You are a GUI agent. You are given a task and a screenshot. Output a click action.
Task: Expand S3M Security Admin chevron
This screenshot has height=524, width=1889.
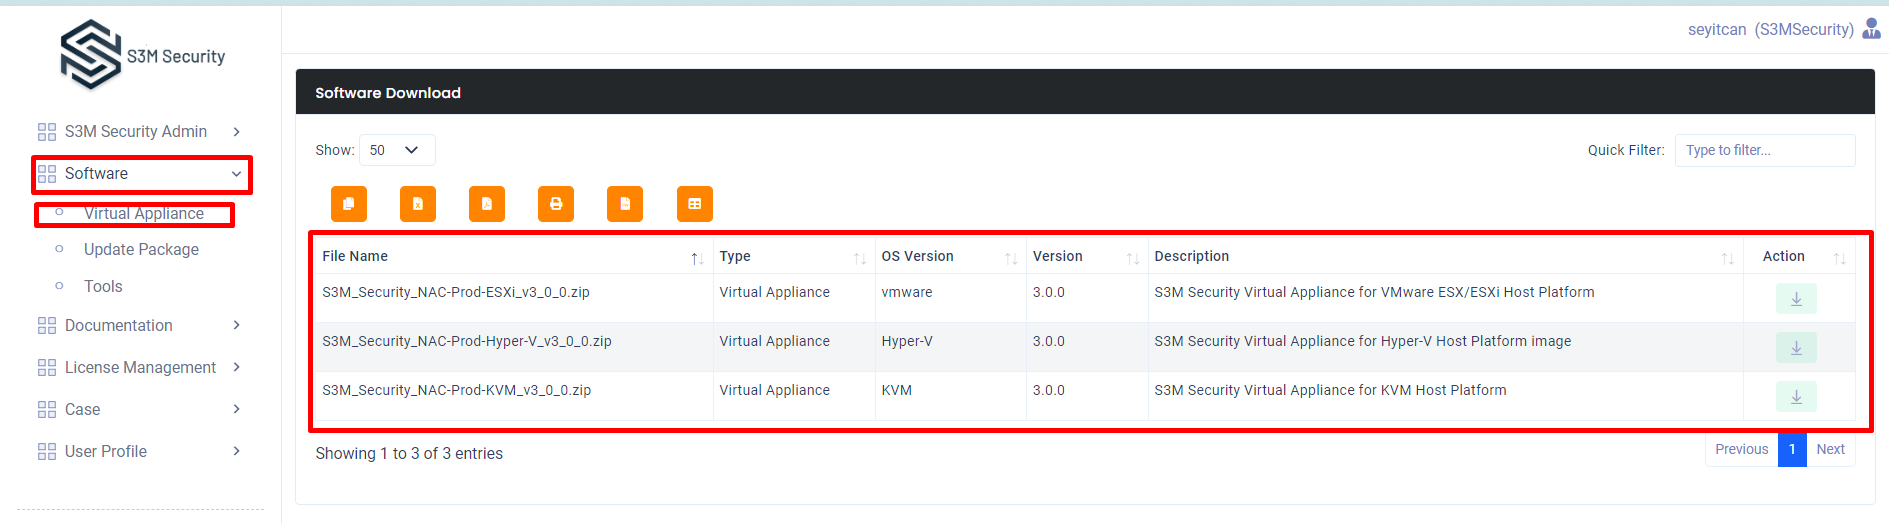(x=237, y=132)
